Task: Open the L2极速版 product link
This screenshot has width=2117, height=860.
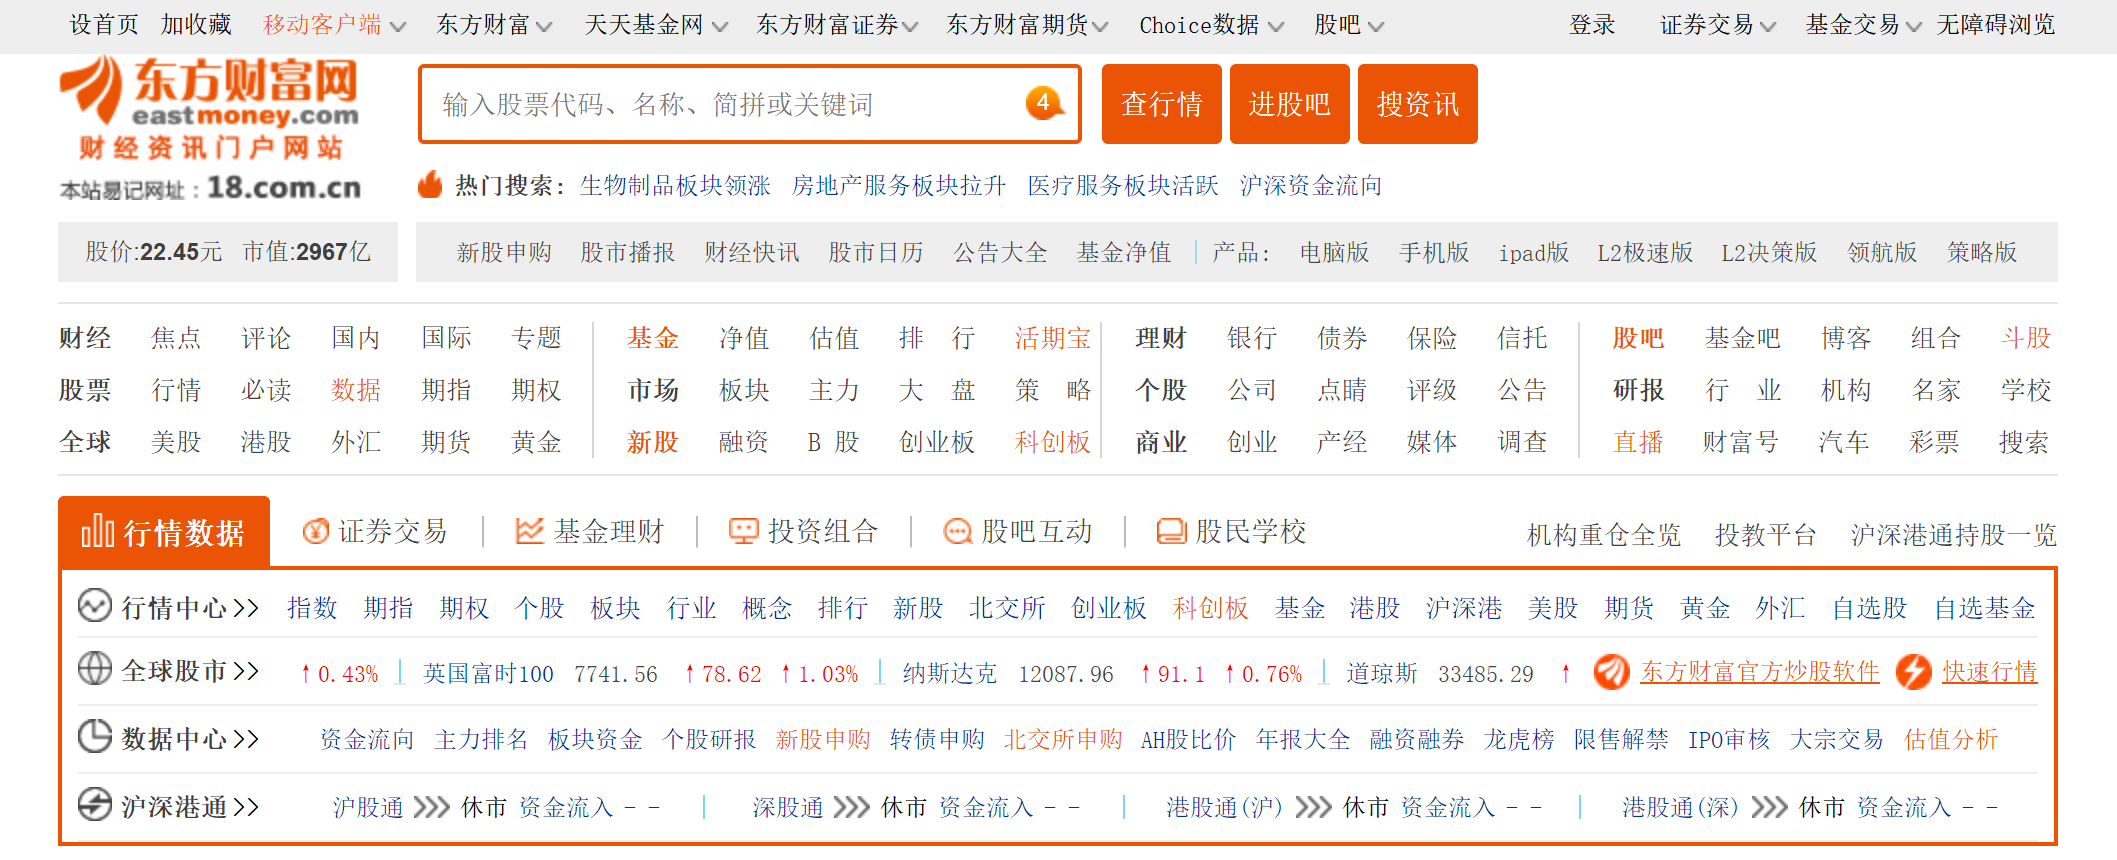Action: (1645, 252)
